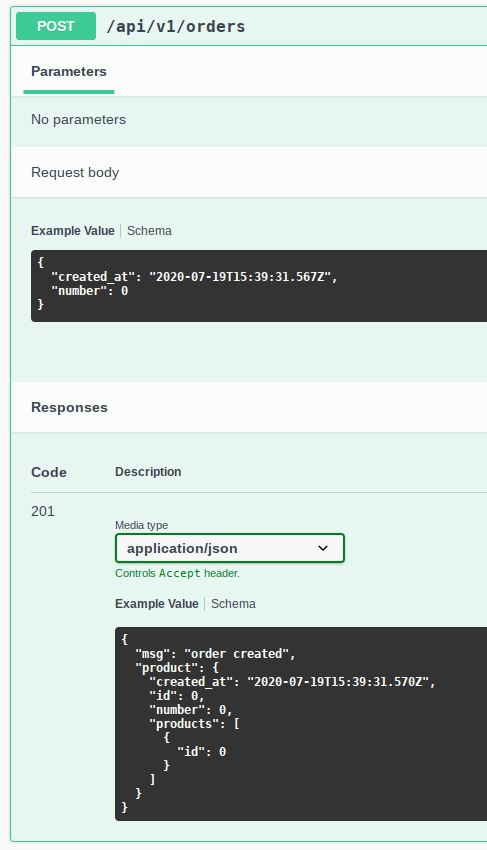
Task: Click the request "created_at" timestamp line
Action: click(x=194, y=276)
